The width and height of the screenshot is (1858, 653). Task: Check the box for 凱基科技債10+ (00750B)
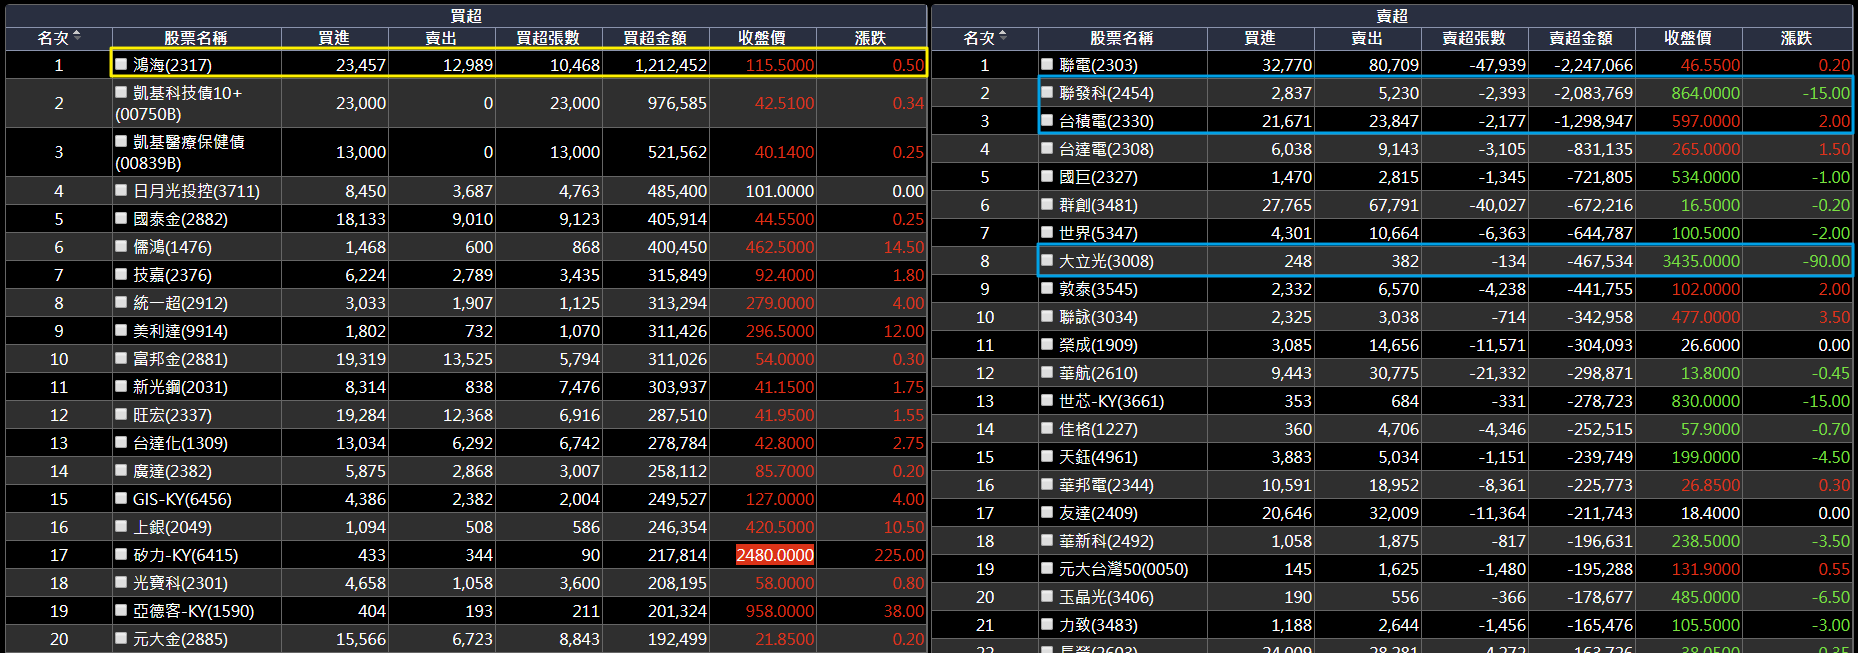[x=121, y=92]
